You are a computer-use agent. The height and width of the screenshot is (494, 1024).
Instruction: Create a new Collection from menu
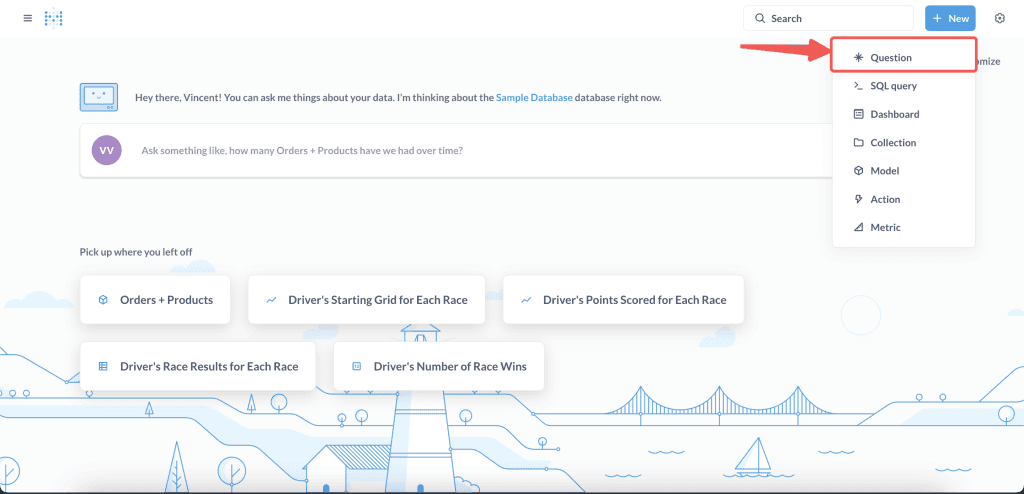pos(893,143)
